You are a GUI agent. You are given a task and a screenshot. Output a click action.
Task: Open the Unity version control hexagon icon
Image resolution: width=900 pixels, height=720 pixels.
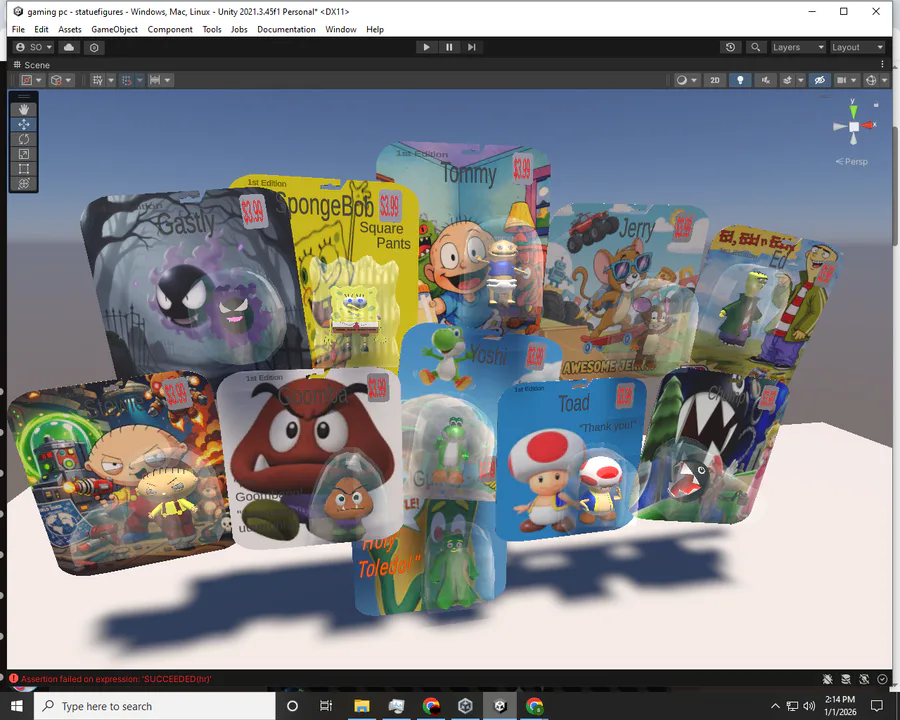tap(94, 48)
